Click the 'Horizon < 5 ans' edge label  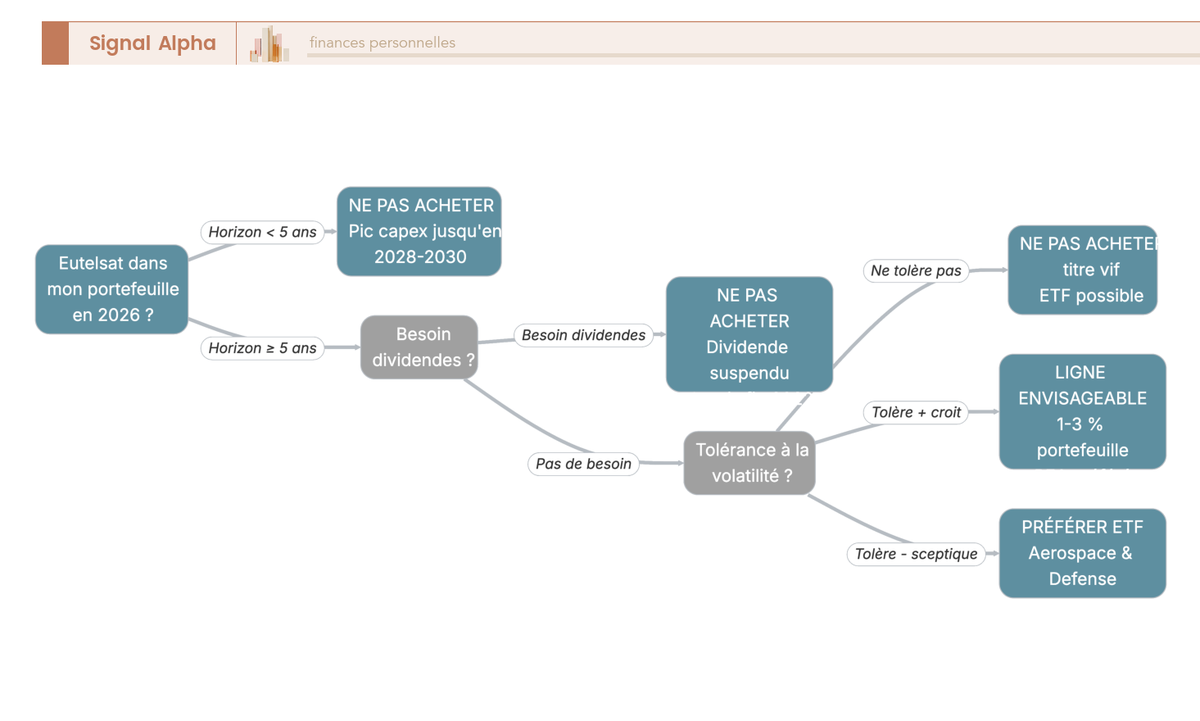[262, 232]
